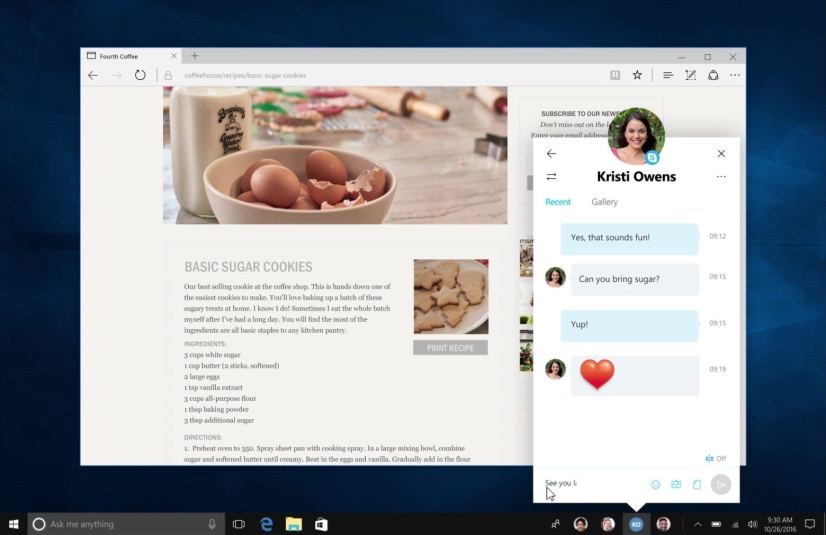The height and width of the screenshot is (535, 826).
Task: Click the file attach icon in chat
Action: [x=696, y=484]
